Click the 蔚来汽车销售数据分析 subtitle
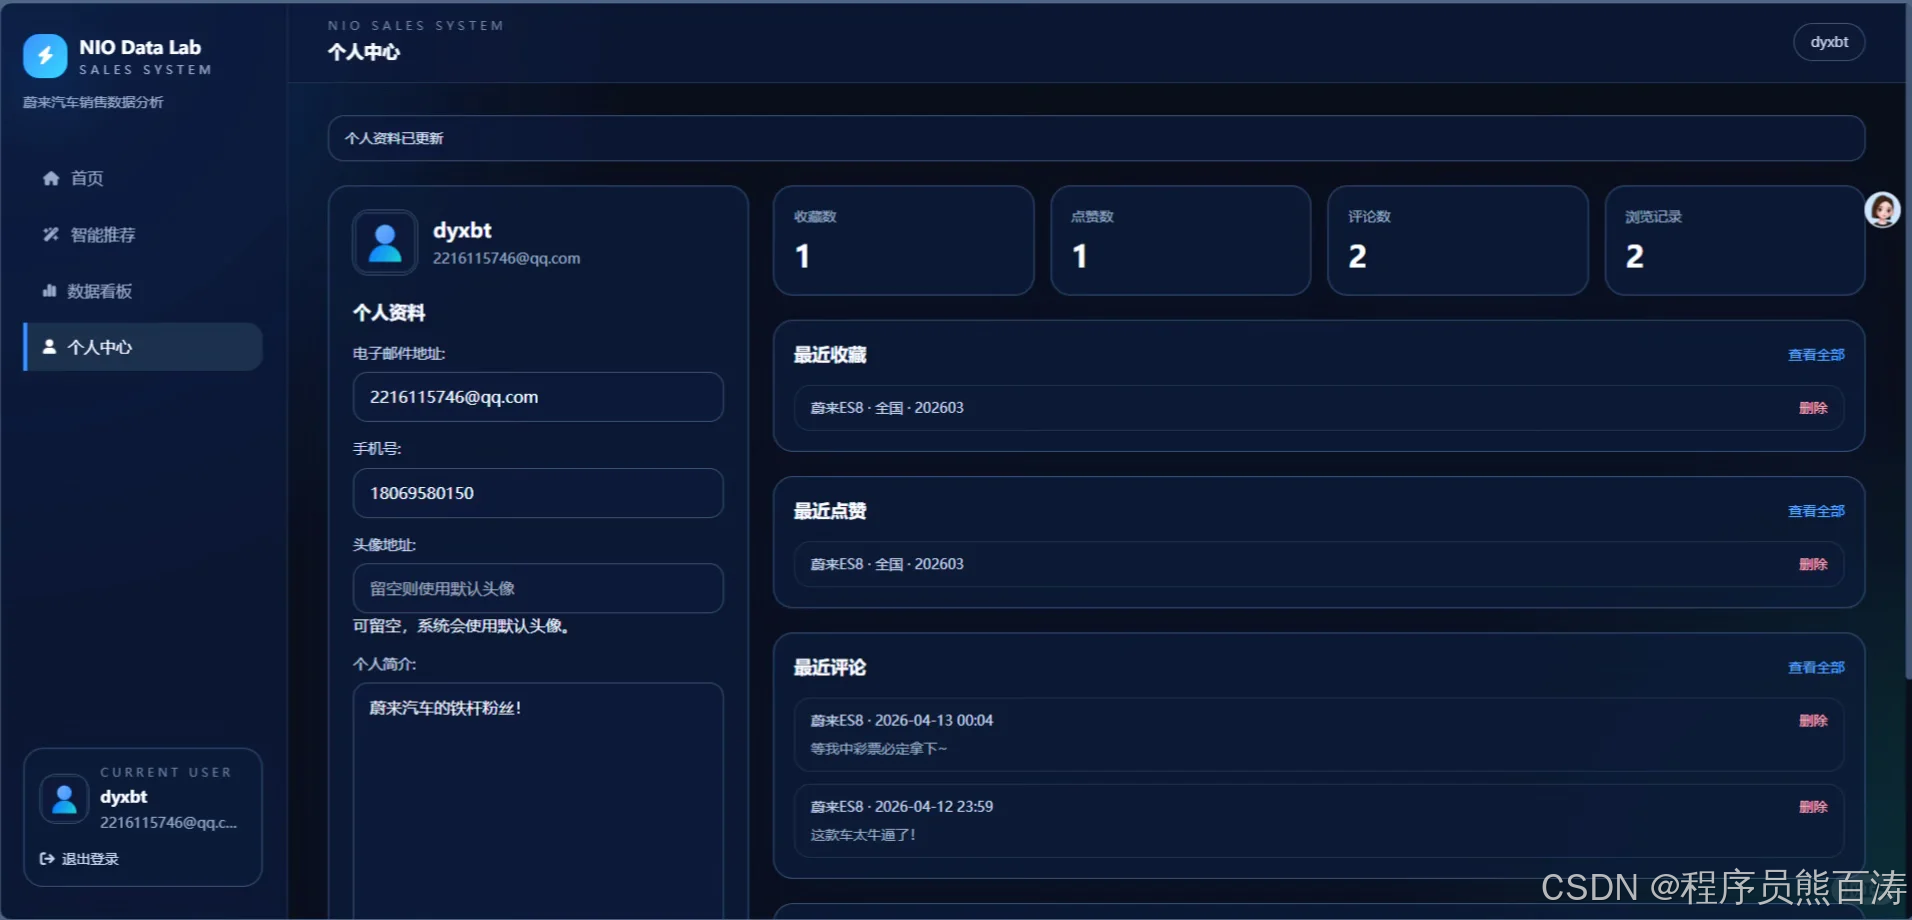 coord(93,102)
